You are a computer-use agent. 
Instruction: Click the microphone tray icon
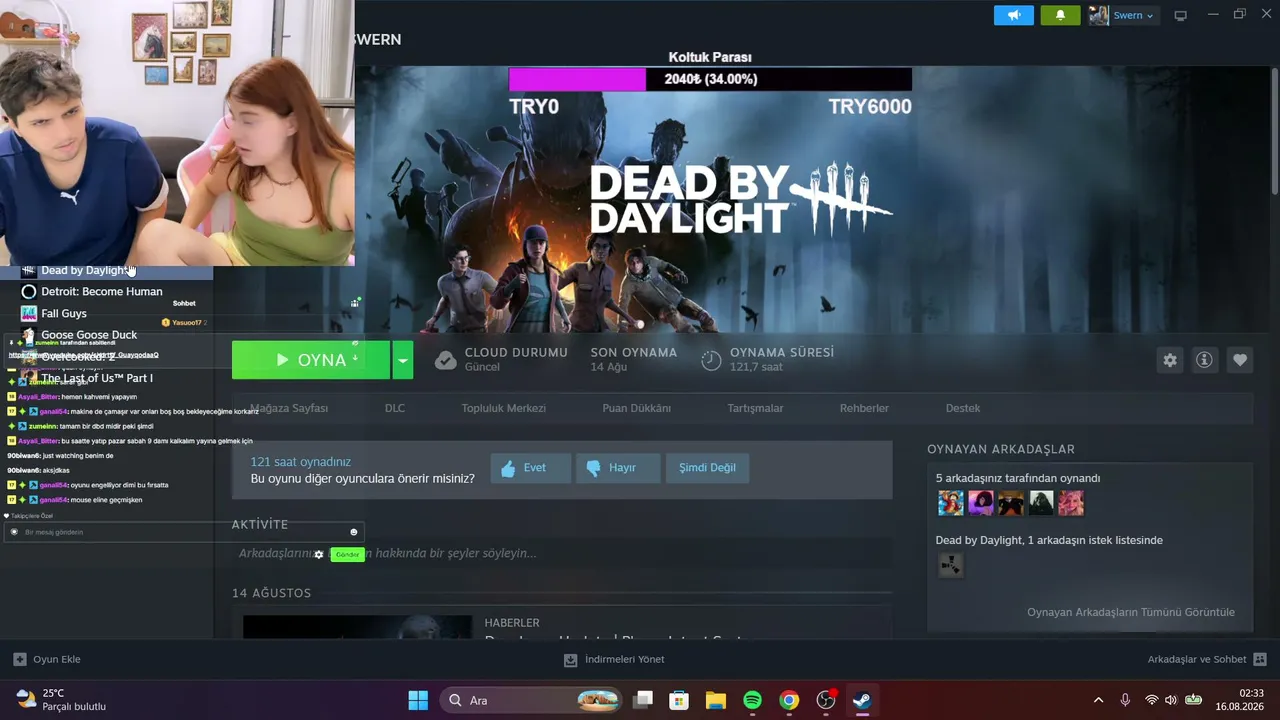coord(1125,700)
